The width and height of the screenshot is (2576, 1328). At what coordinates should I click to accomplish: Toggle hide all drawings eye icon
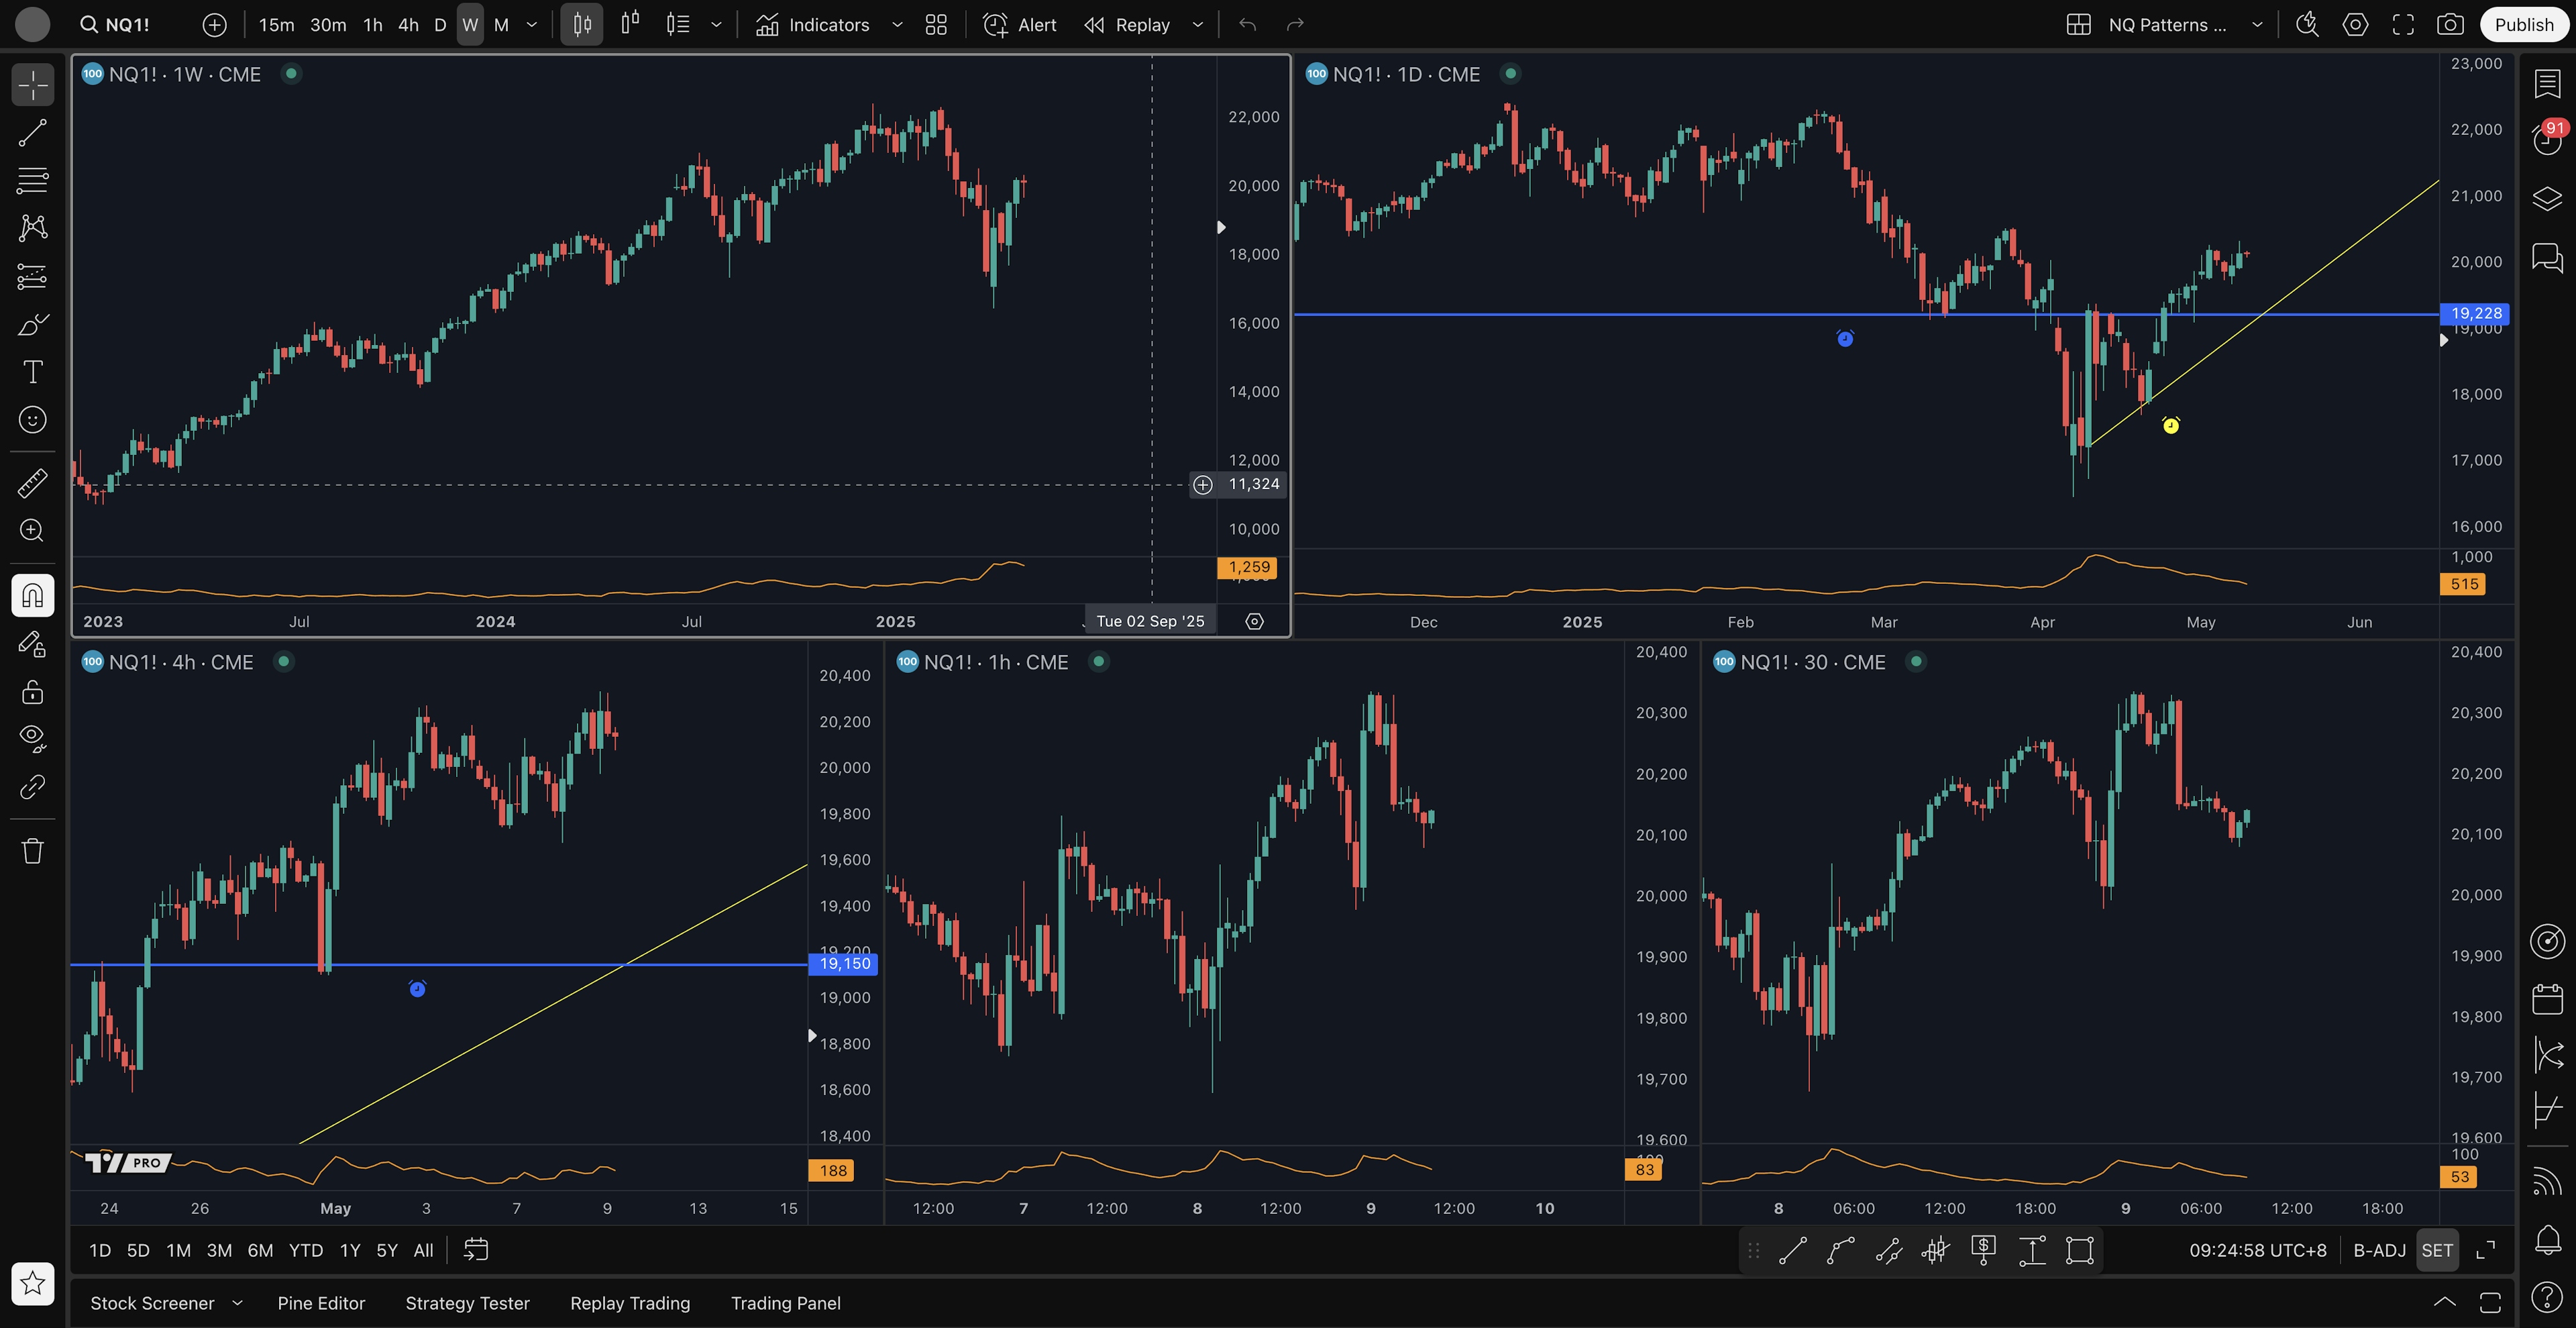click(x=32, y=738)
